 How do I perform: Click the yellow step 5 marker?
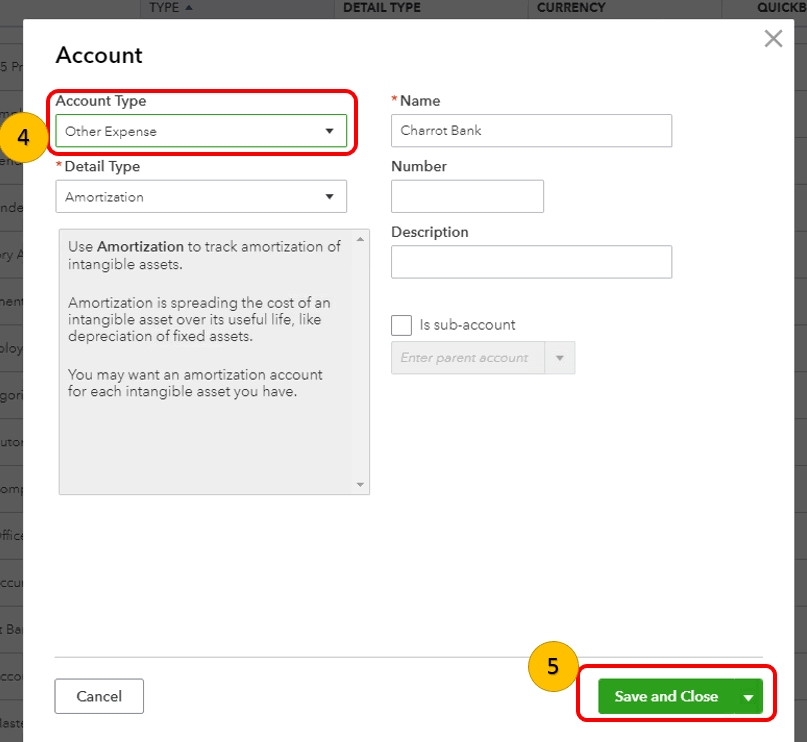(552, 666)
